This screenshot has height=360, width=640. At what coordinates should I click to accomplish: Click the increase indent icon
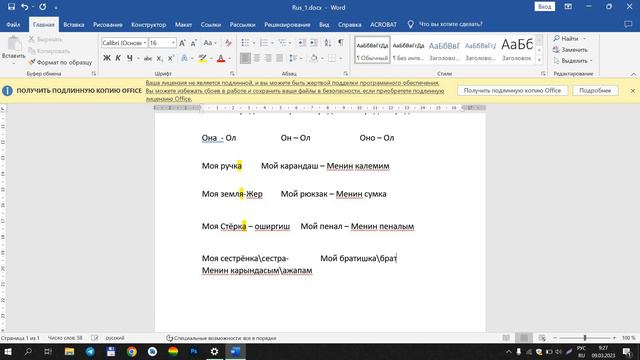[313, 43]
